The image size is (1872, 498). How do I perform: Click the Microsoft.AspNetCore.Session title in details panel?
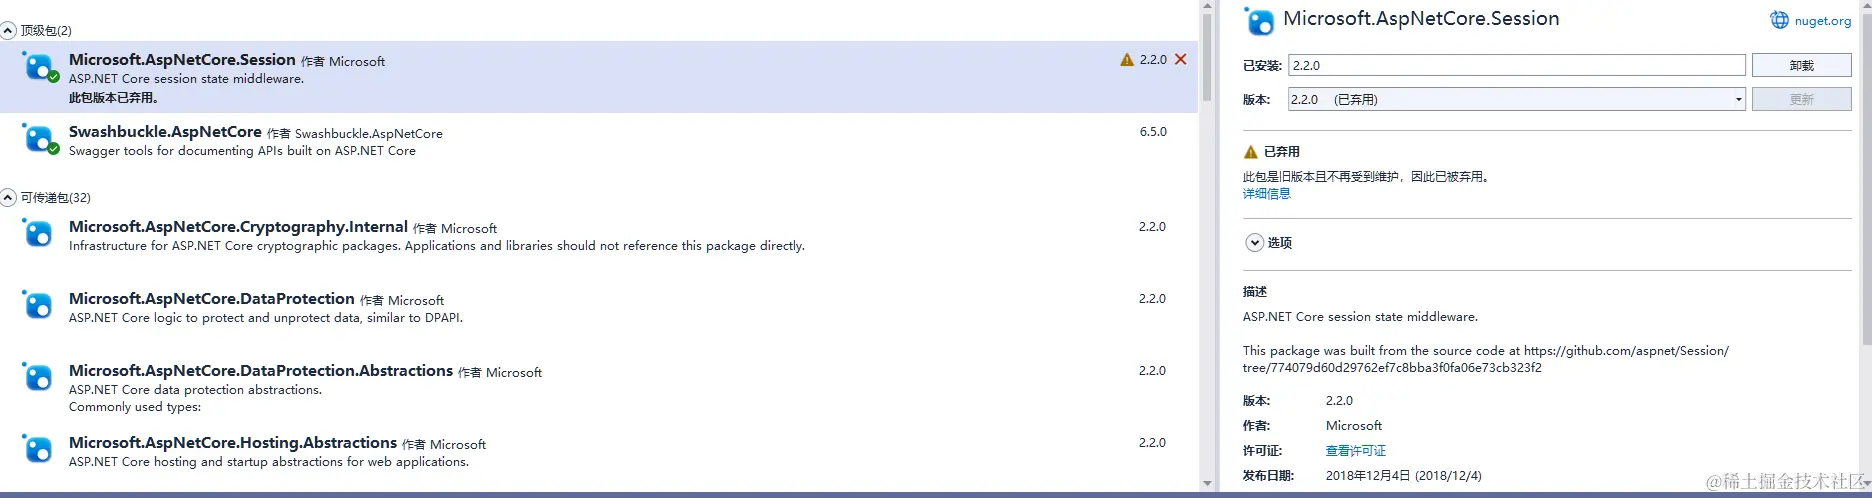click(1421, 19)
